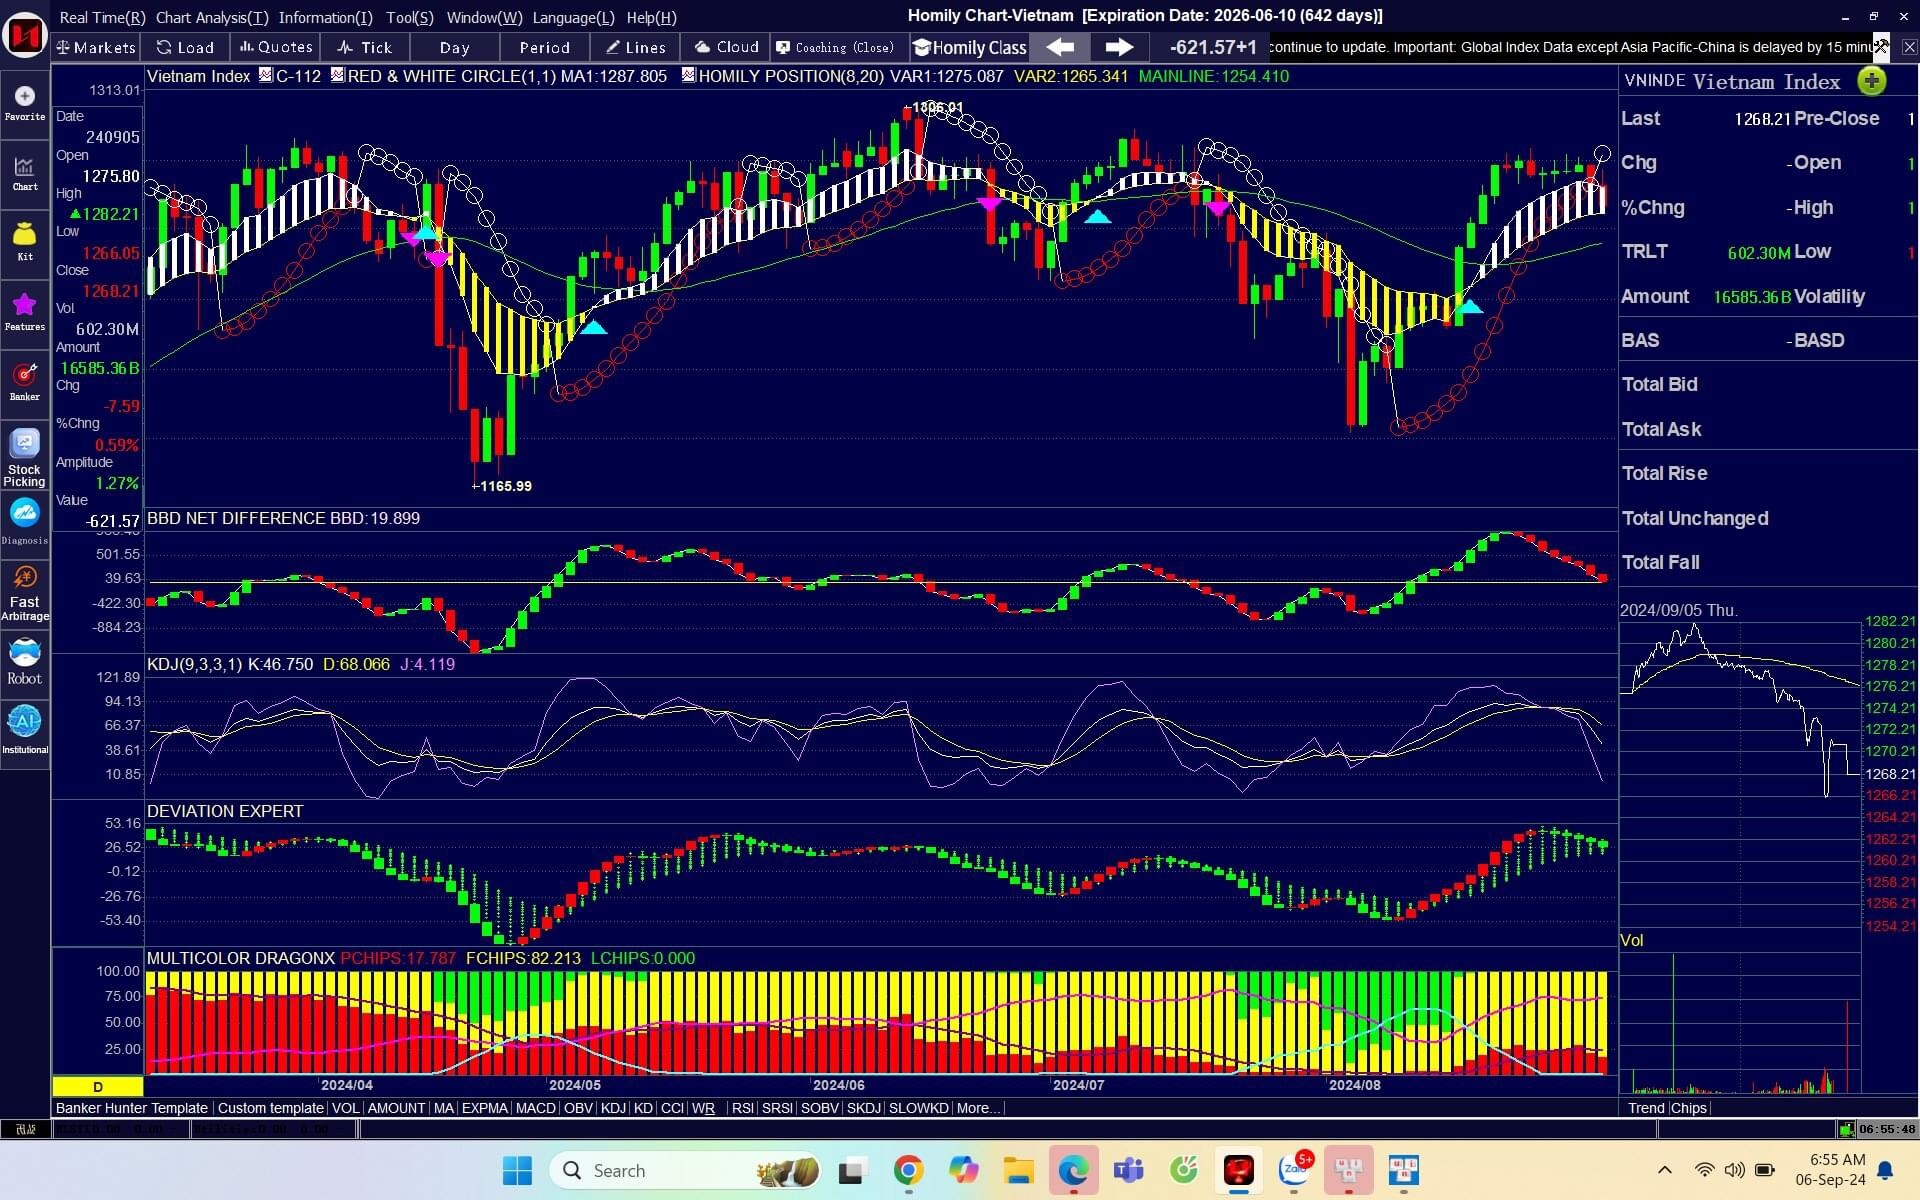Screen dimensions: 1920x1200
Task: Open the Windows Start button
Action: (517, 1170)
